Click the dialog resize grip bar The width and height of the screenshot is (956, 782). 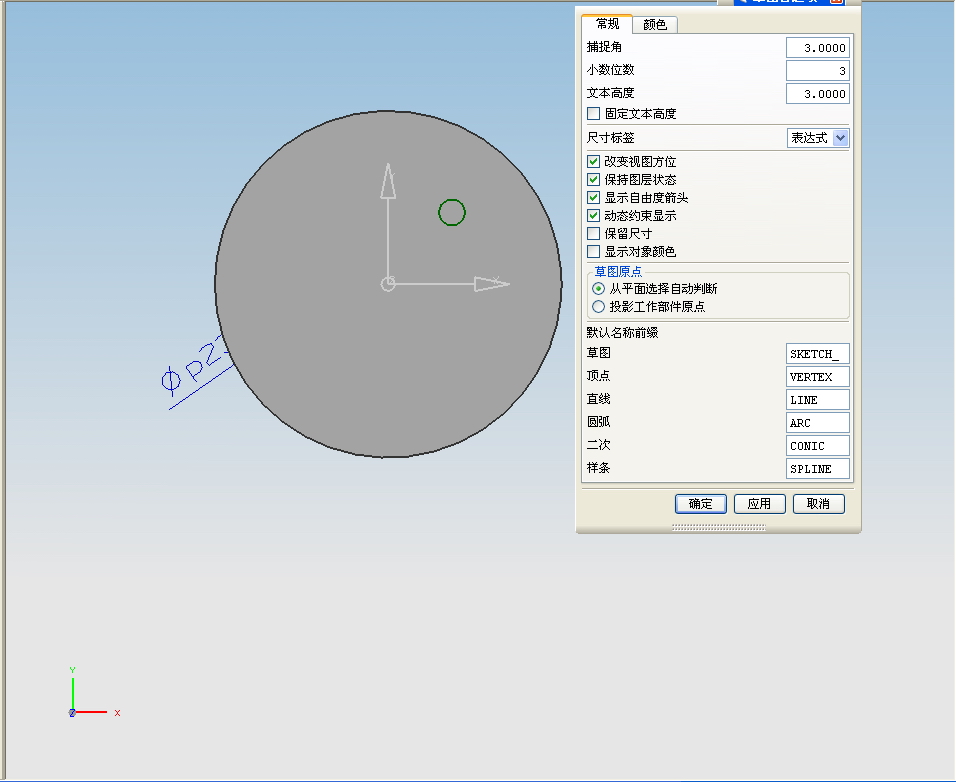(719, 527)
